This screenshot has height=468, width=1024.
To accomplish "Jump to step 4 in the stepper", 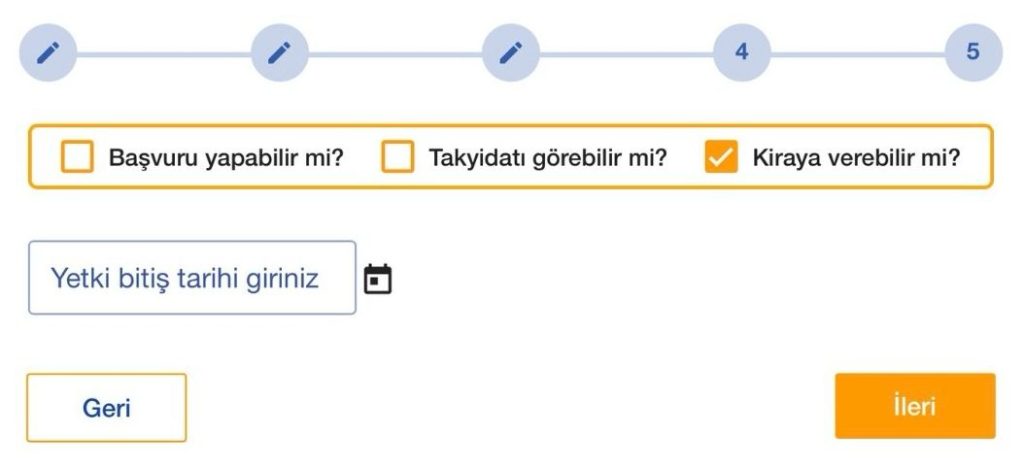I will [742, 52].
